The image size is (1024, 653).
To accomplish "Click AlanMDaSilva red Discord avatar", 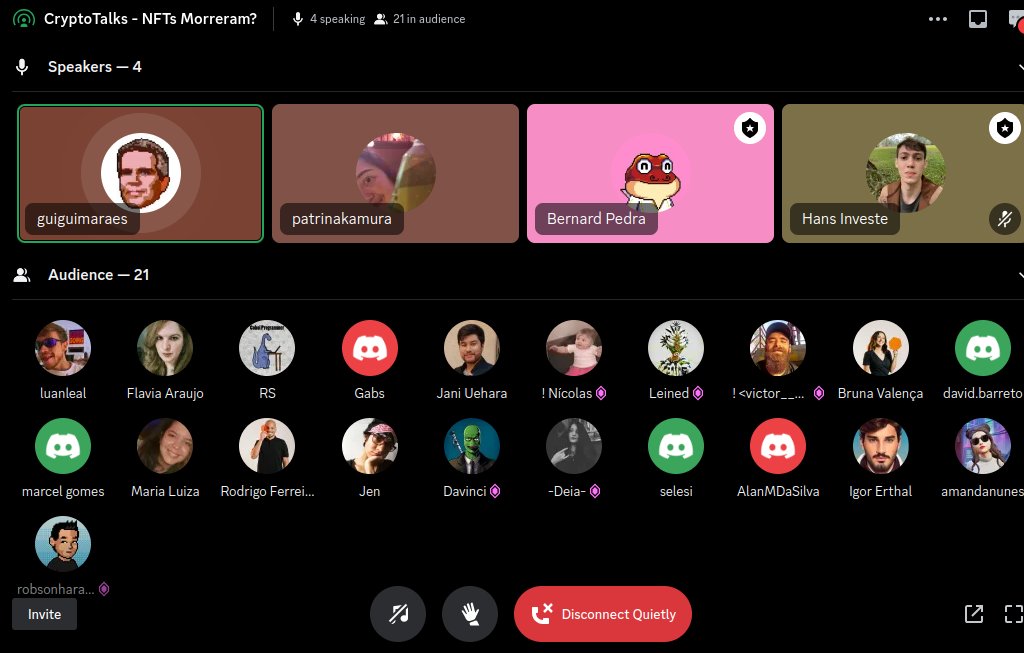I will click(778, 446).
